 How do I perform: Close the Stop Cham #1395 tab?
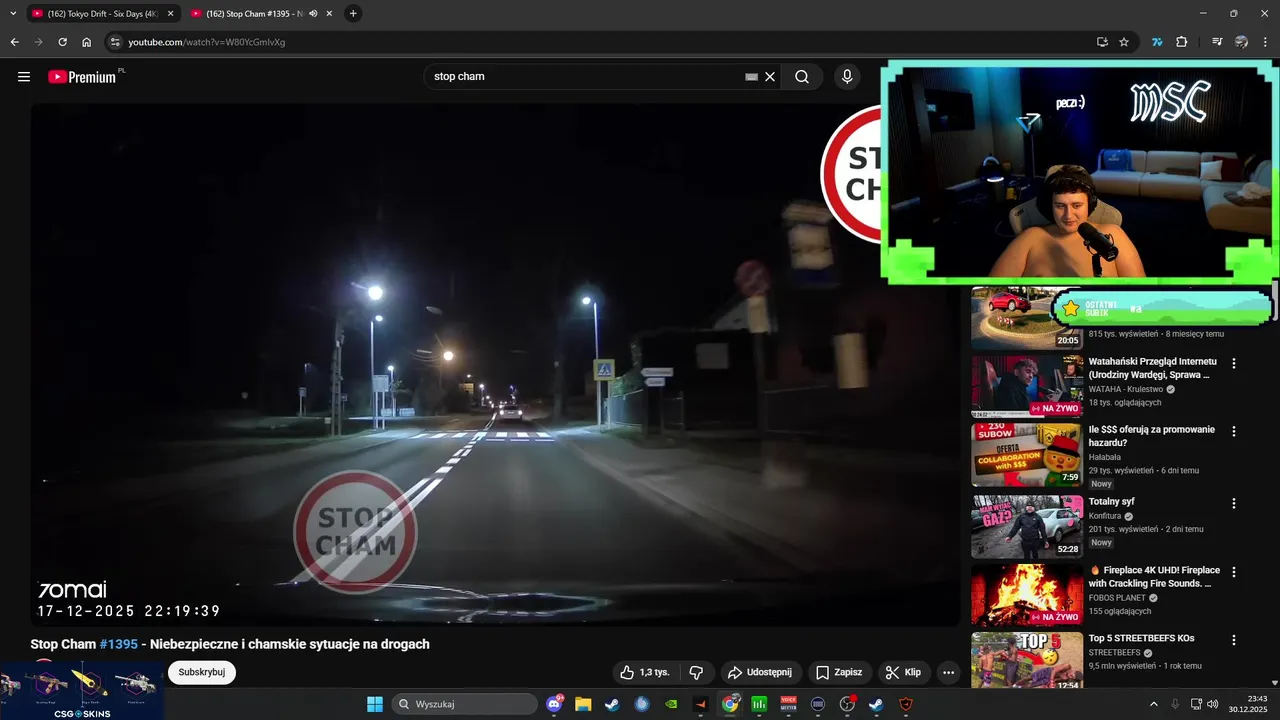(x=329, y=14)
